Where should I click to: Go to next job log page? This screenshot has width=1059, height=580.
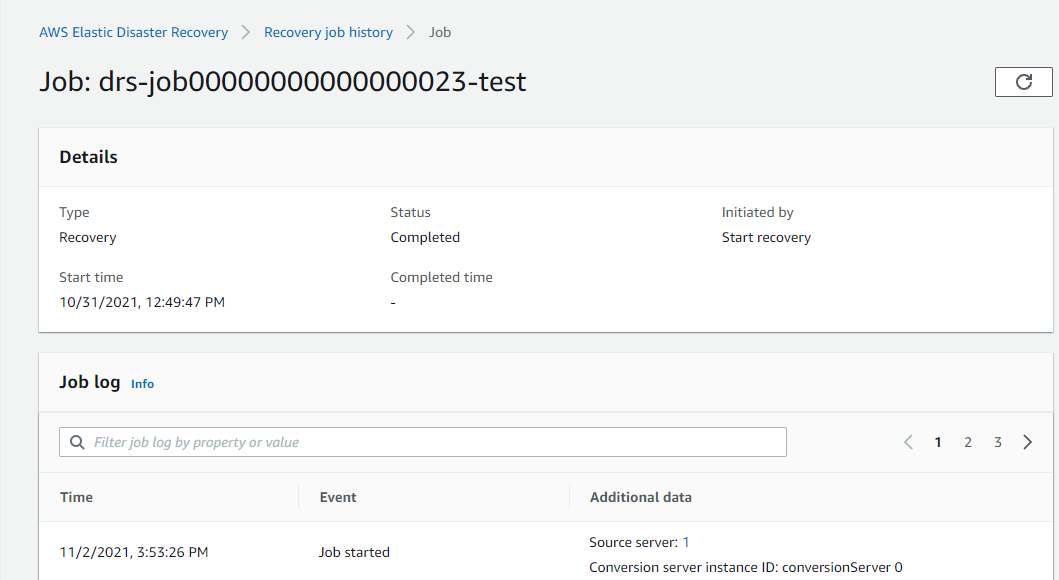tap(1027, 442)
